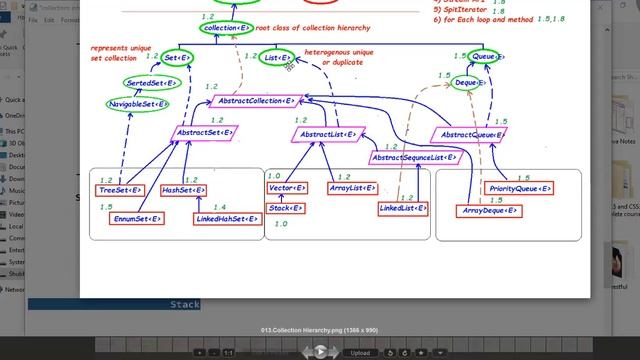
Task: Click the AbstractSet<E> box
Action: (204, 133)
